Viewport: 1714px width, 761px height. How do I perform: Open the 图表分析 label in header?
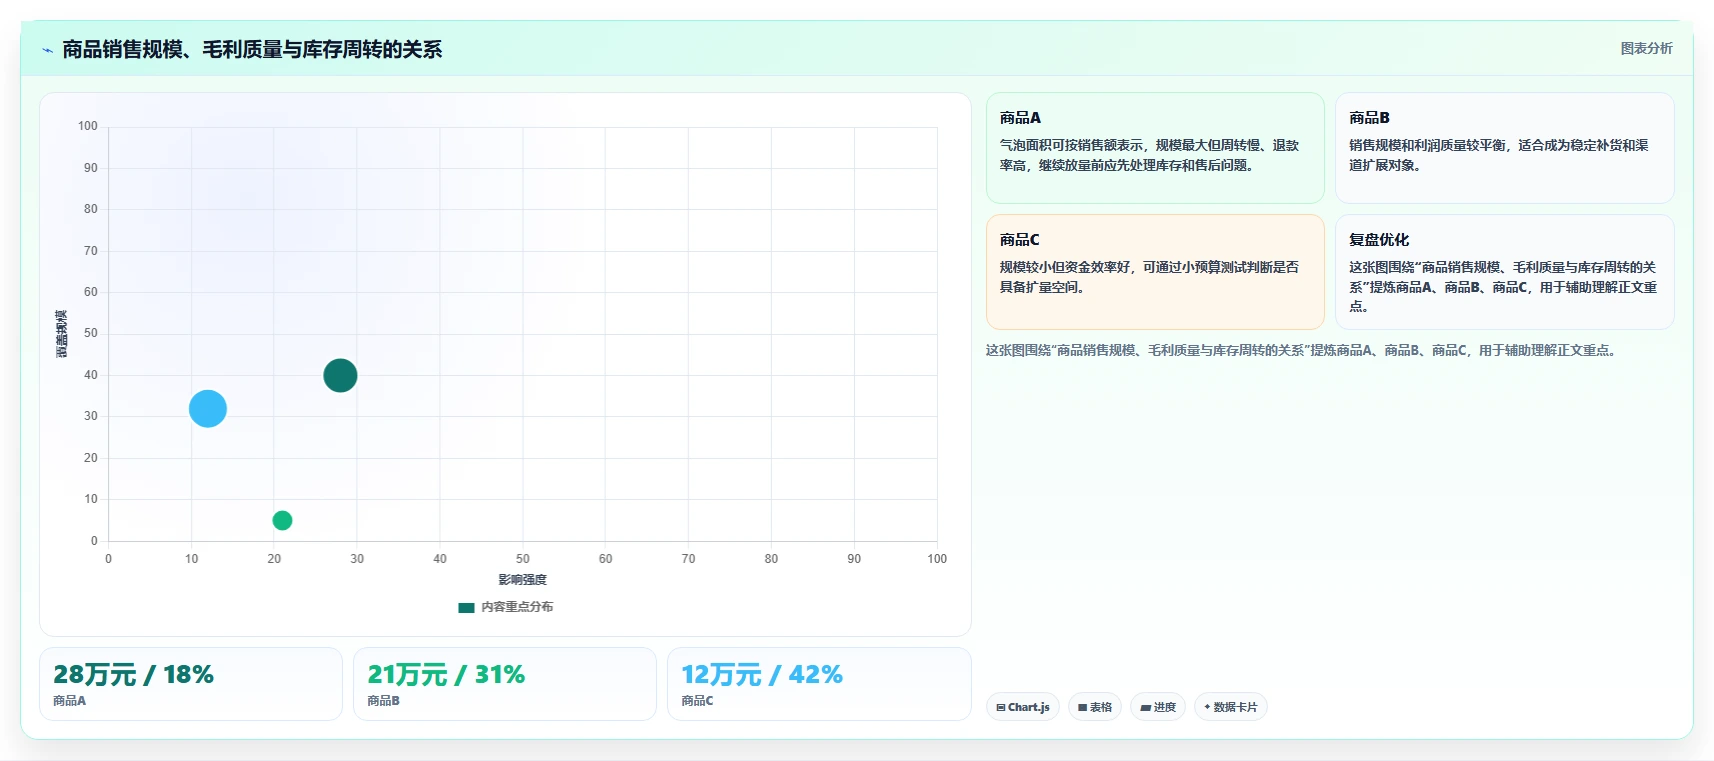coord(1646,48)
